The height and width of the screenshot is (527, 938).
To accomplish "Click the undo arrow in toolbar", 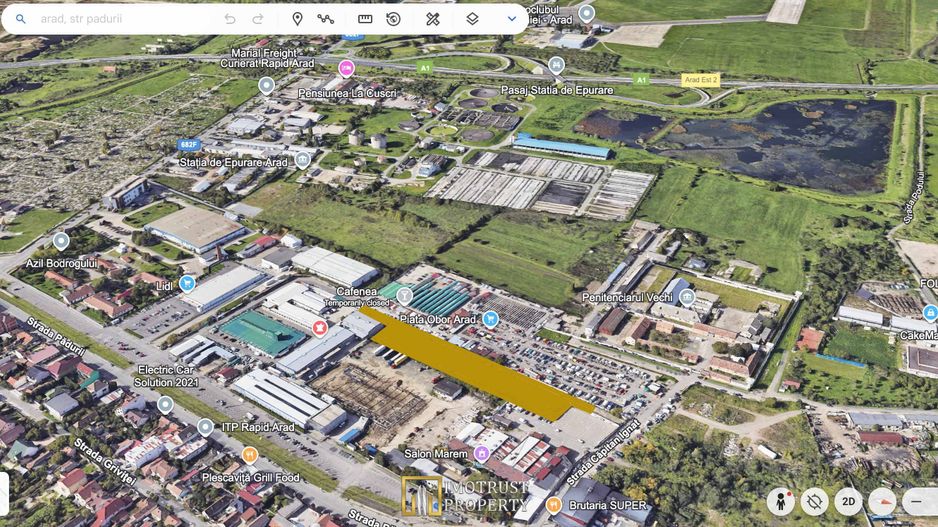I will (230, 19).
